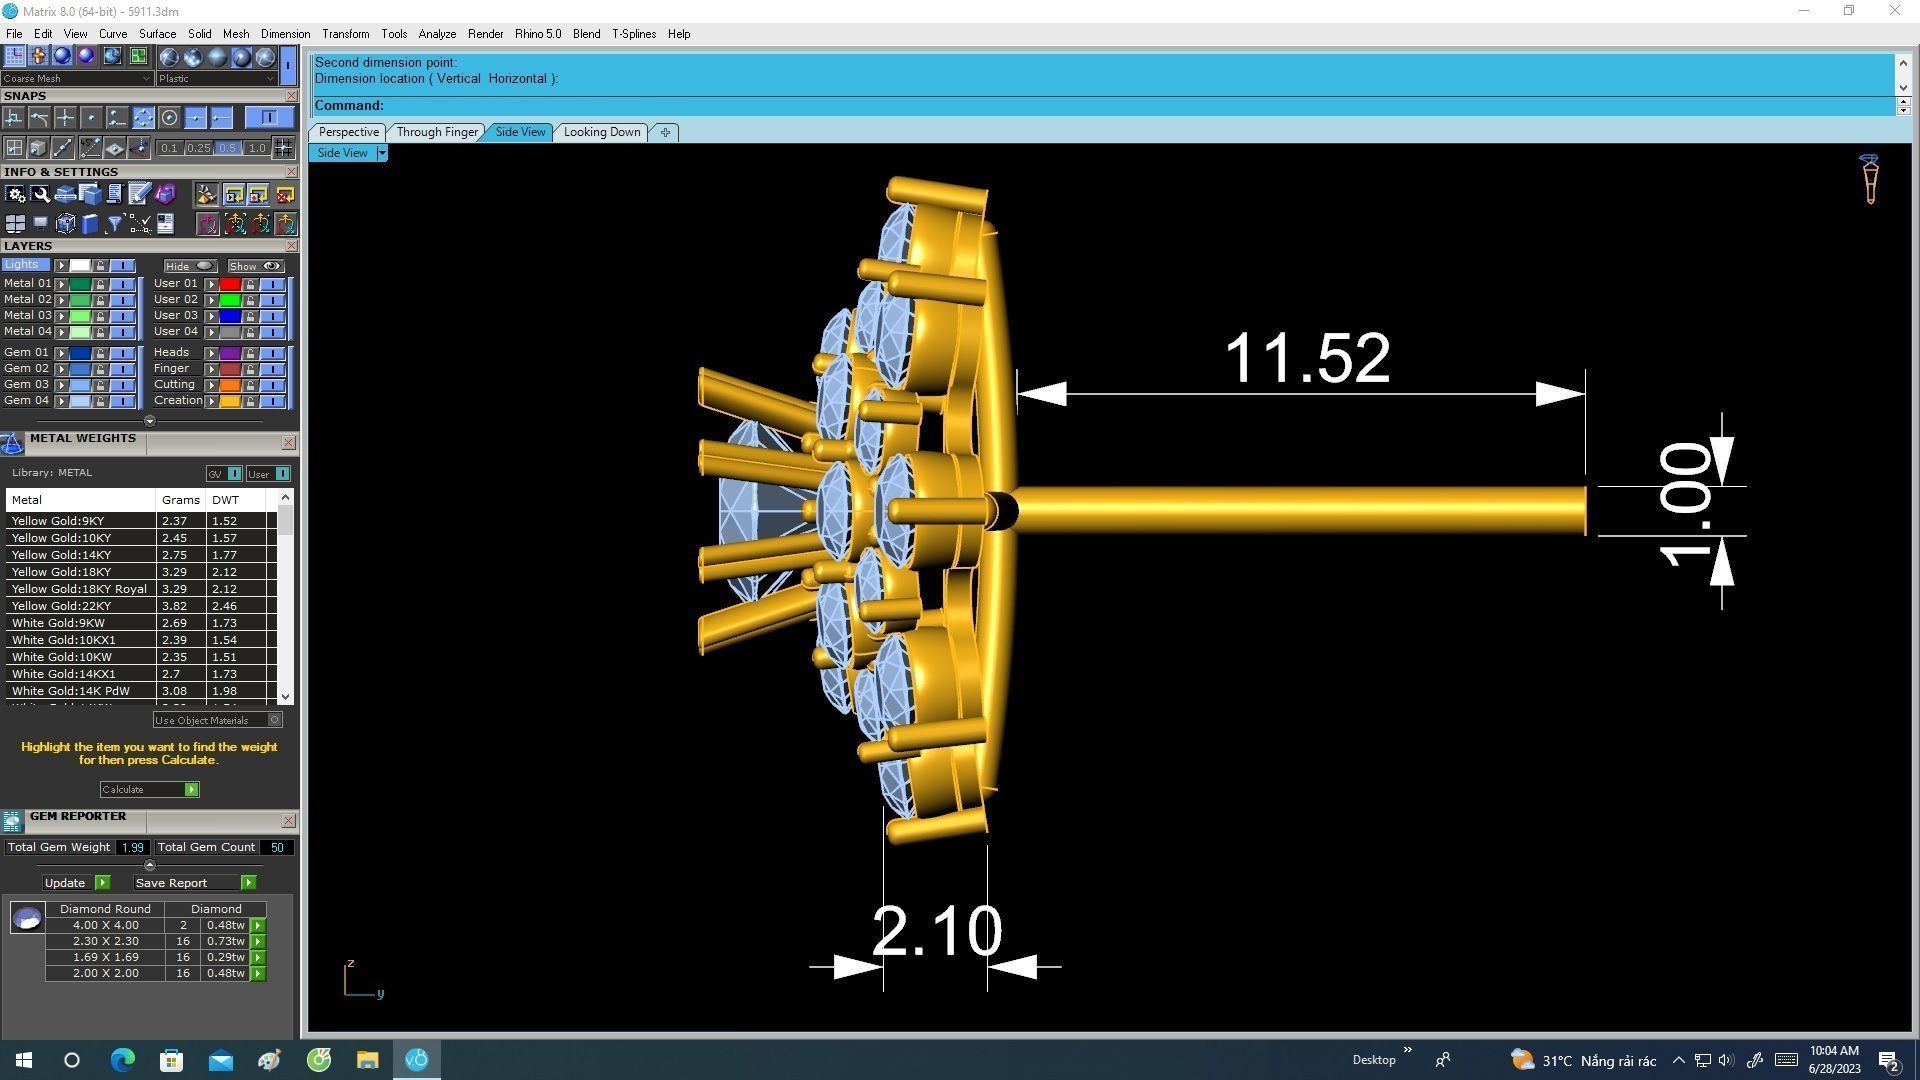1920x1080 pixels.
Task: Toggle the Metal 01 layer on/off switch
Action: [x=122, y=284]
